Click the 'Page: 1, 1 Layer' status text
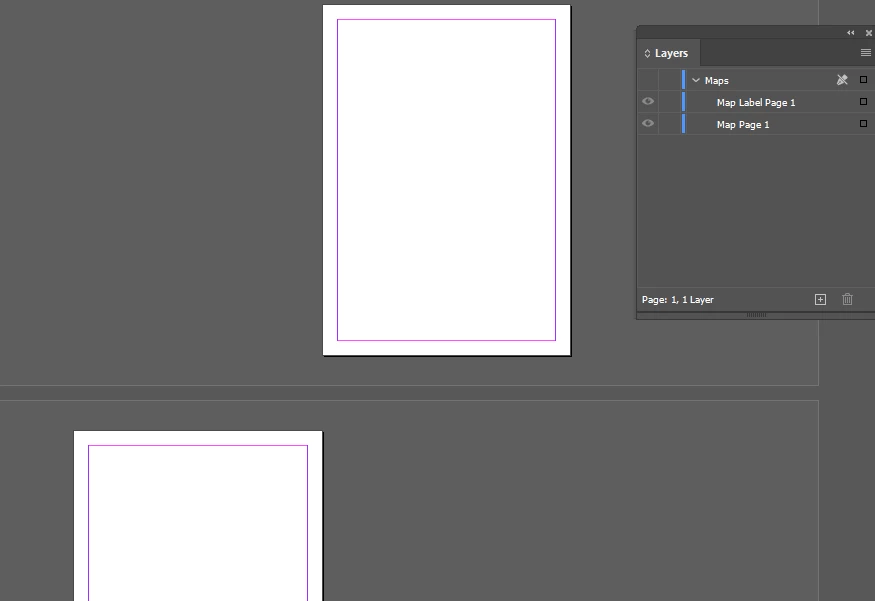The image size is (875, 601). pos(677,300)
